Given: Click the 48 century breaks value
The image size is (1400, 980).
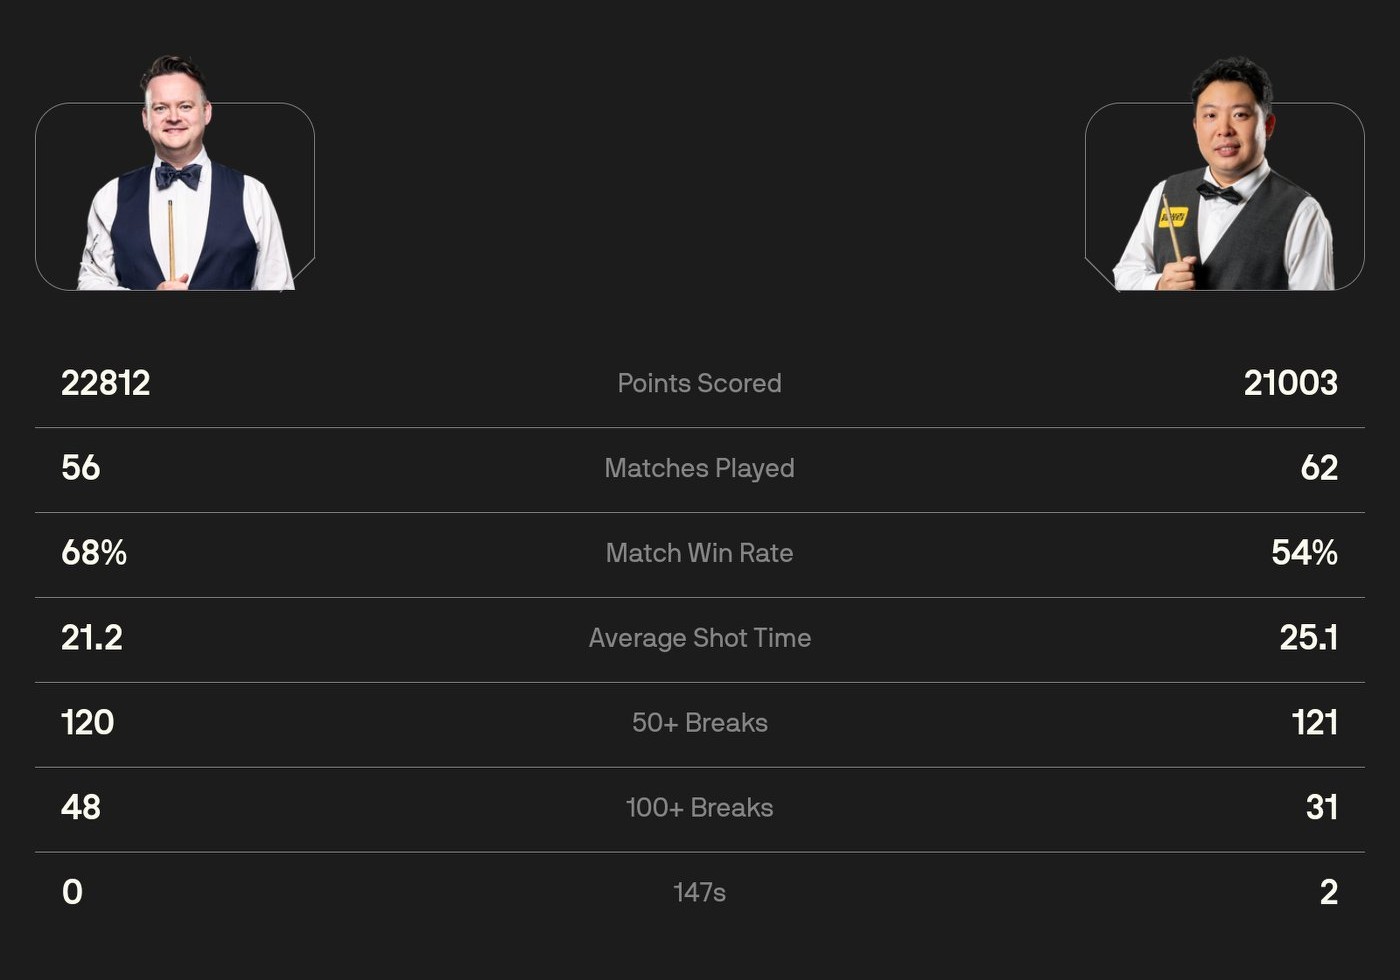Looking at the screenshot, I should pos(81,808).
